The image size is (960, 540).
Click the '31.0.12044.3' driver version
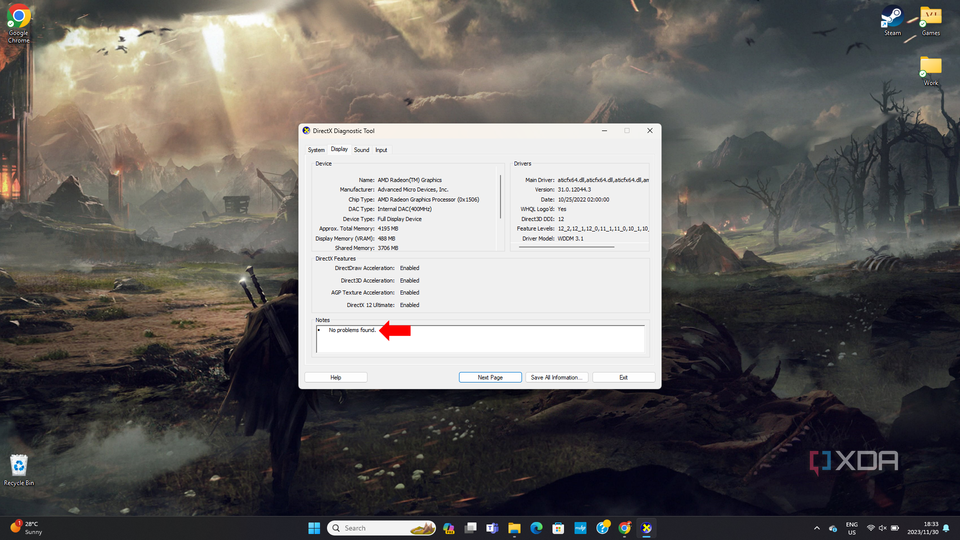click(x=574, y=190)
